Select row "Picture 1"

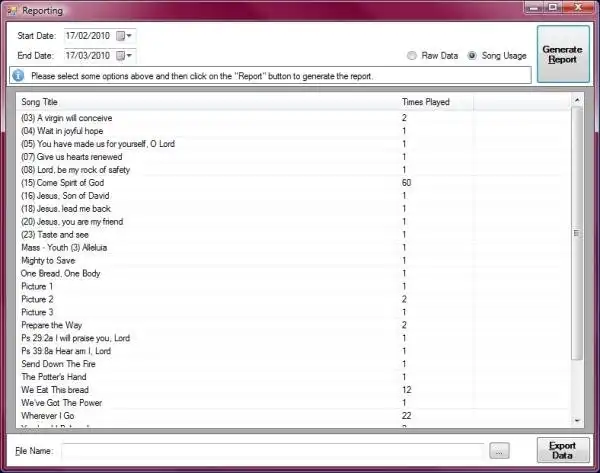(293, 286)
